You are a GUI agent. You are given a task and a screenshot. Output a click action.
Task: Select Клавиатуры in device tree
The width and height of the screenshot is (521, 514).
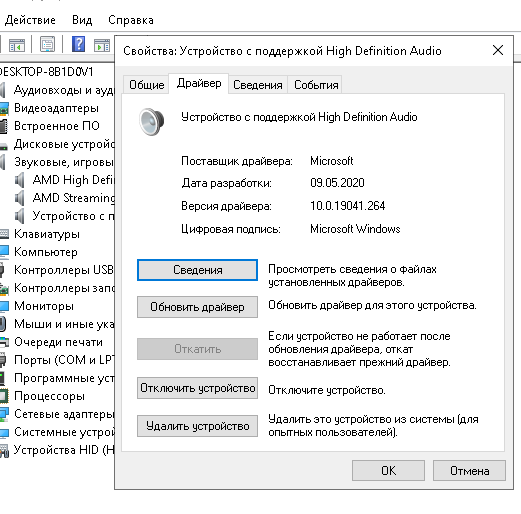click(x=47, y=234)
